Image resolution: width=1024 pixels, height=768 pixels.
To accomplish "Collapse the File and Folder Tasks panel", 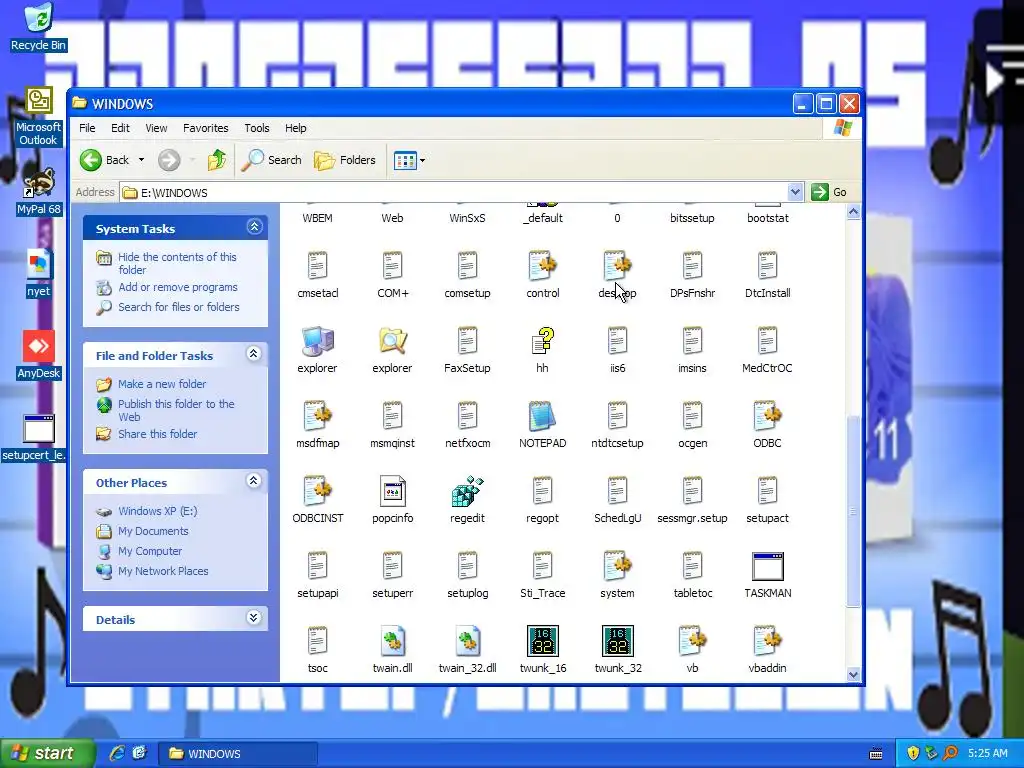I will pos(254,355).
